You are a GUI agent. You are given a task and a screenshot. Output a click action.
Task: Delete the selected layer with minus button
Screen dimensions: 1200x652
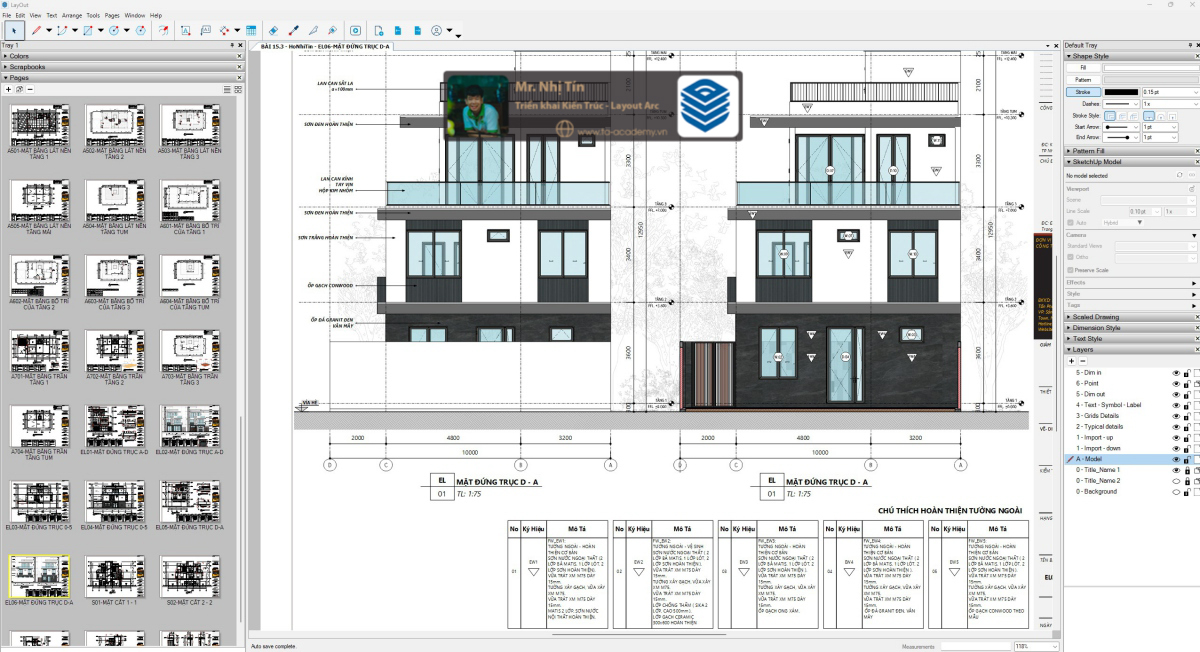click(1084, 361)
